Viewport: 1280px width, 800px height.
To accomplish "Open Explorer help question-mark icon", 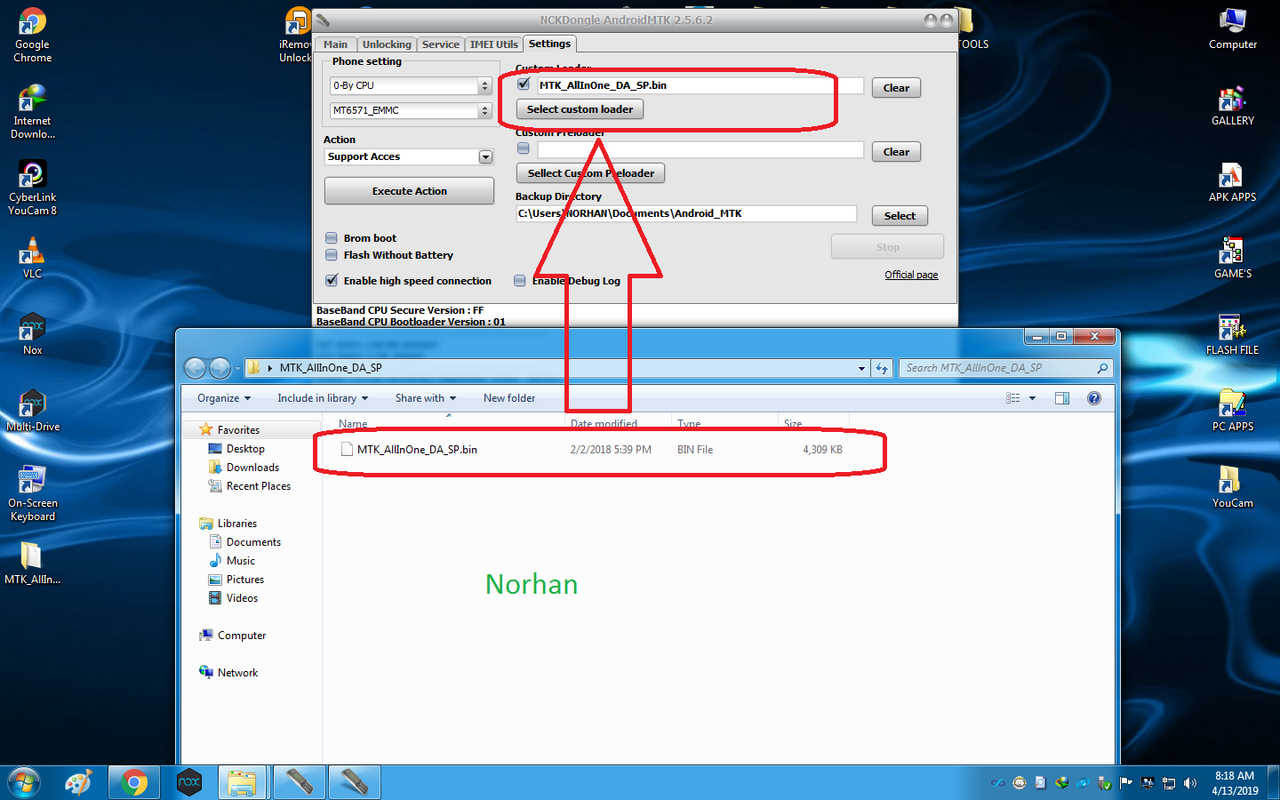I will point(1094,398).
